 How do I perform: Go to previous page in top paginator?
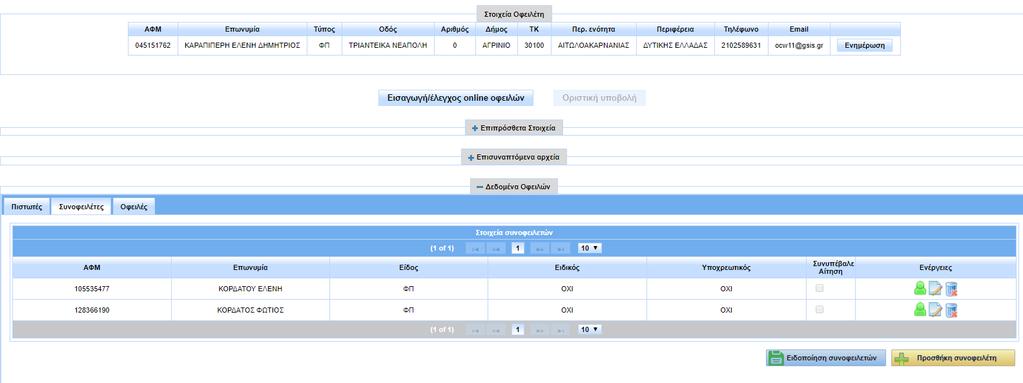(497, 249)
